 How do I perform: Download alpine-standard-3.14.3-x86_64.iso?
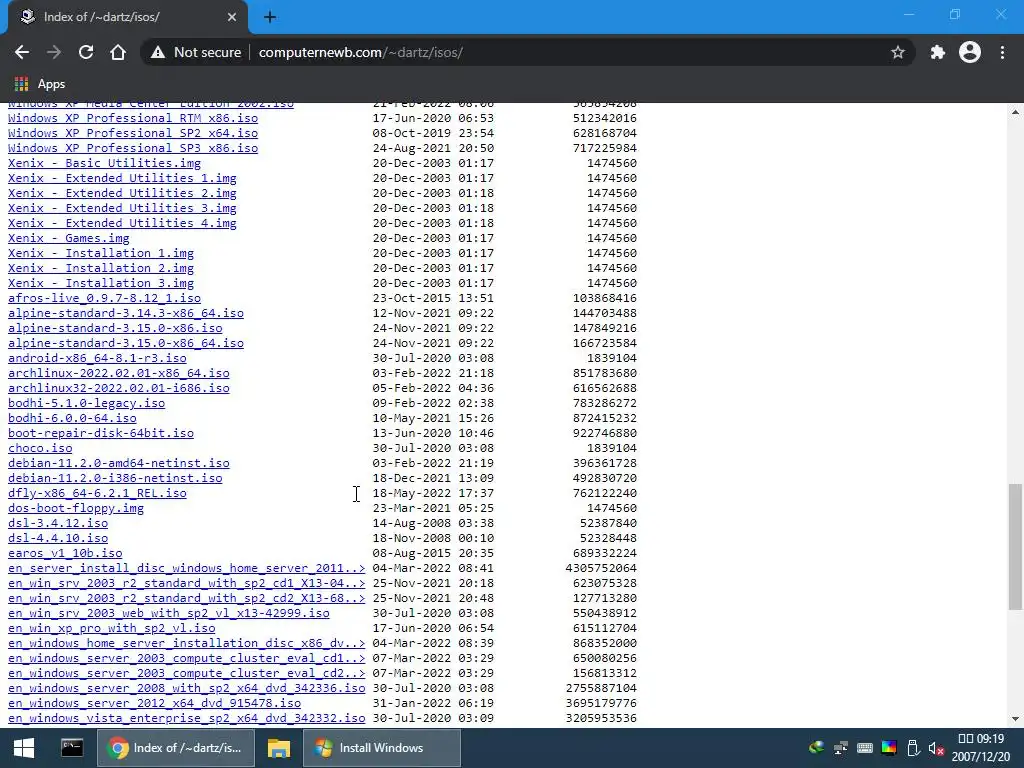pos(125,313)
